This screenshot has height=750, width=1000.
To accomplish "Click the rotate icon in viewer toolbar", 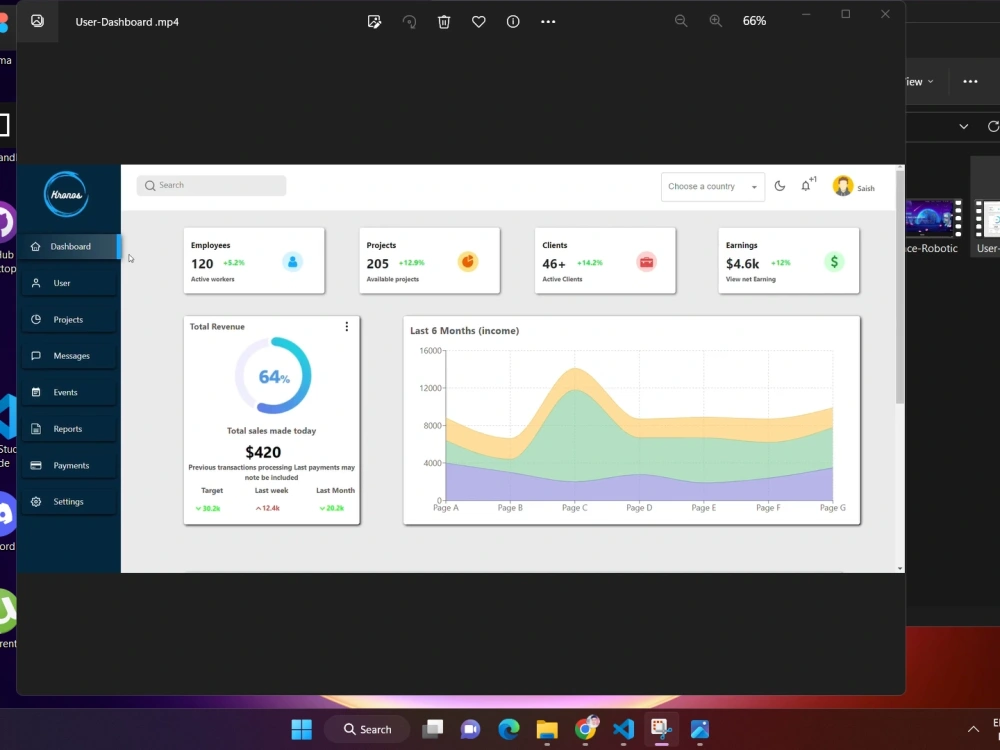I will (x=409, y=22).
